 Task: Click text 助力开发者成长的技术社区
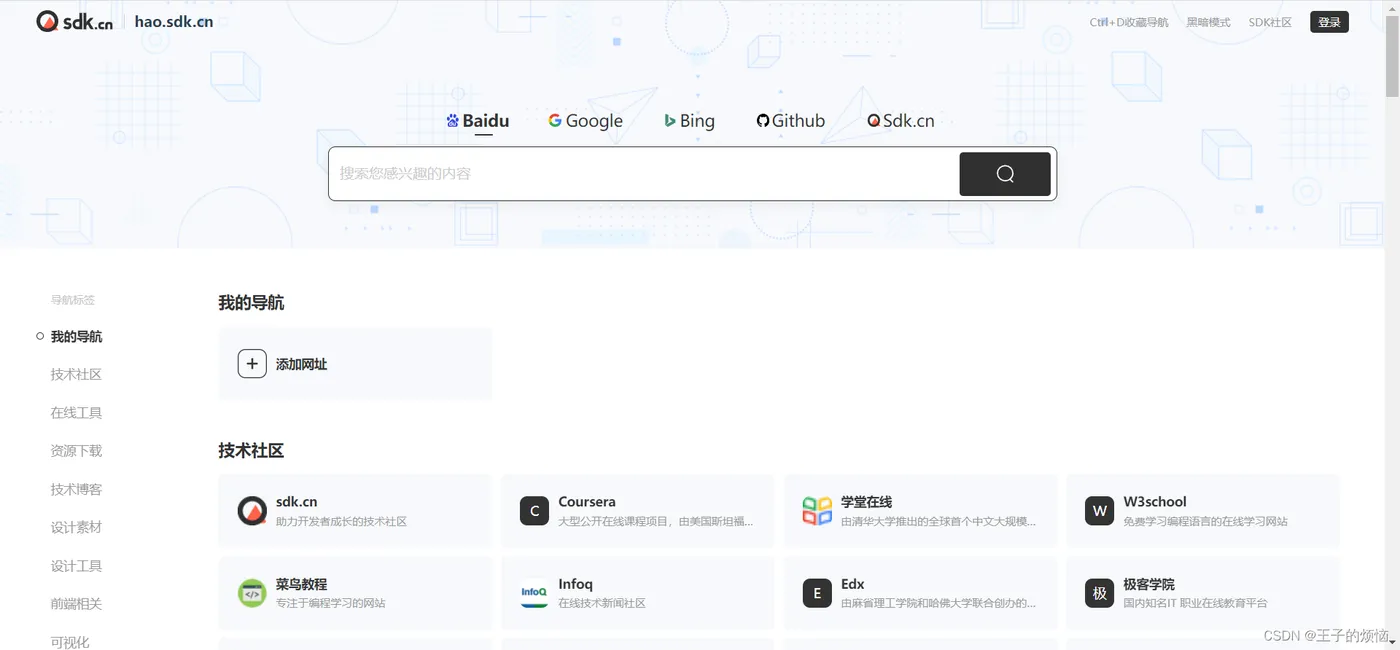tap(342, 522)
